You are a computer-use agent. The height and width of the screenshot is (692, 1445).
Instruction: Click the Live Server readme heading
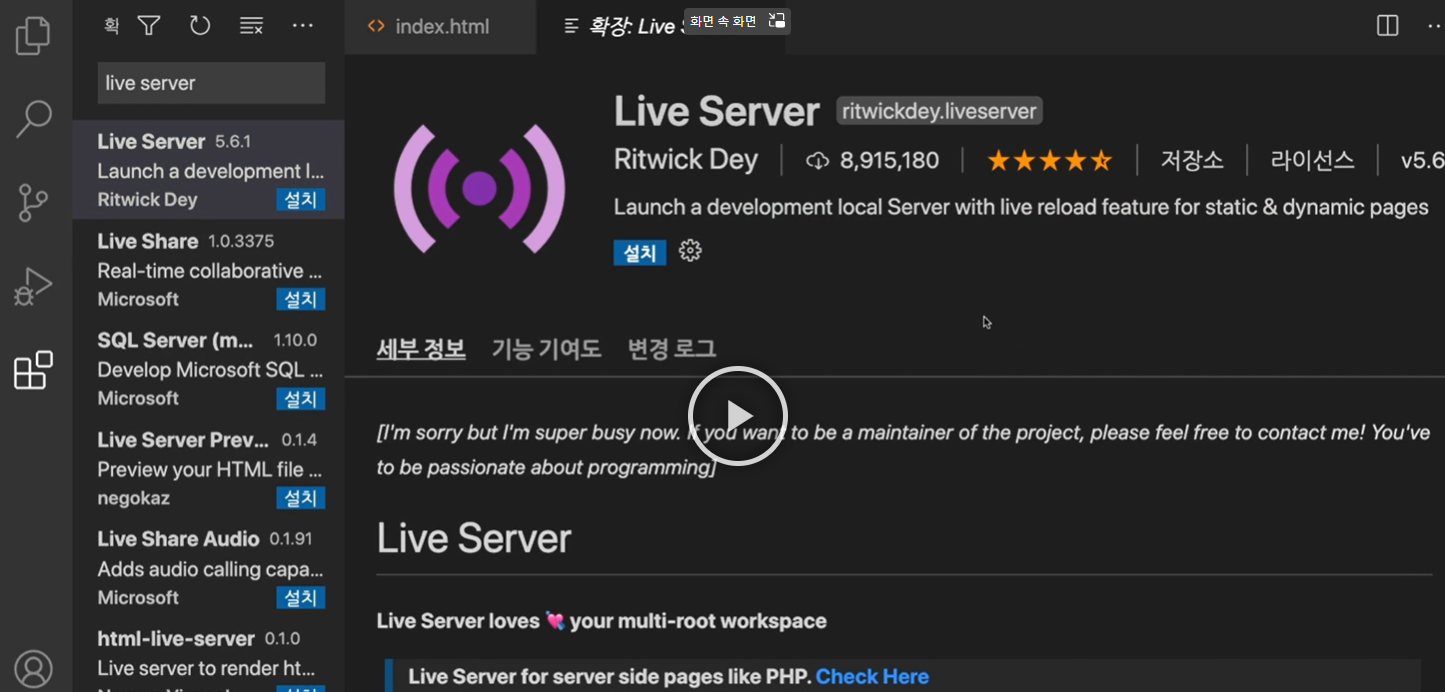click(474, 539)
